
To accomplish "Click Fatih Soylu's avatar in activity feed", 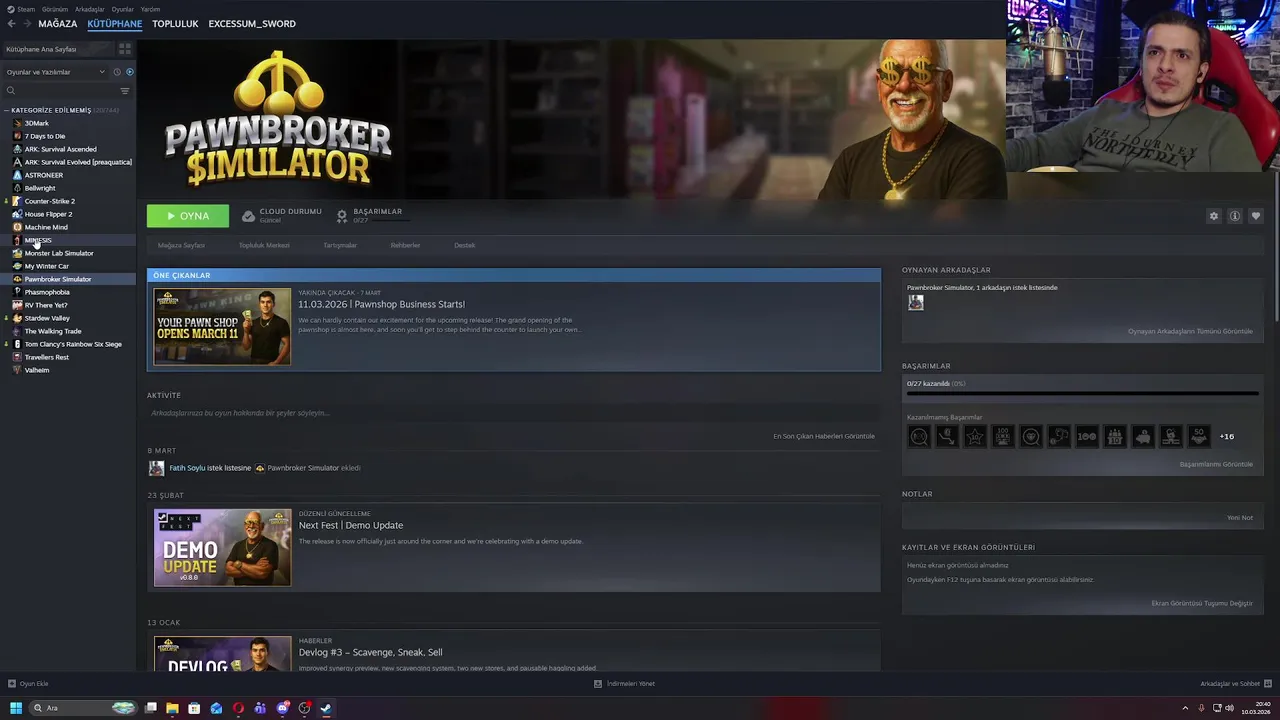I will tap(156, 468).
